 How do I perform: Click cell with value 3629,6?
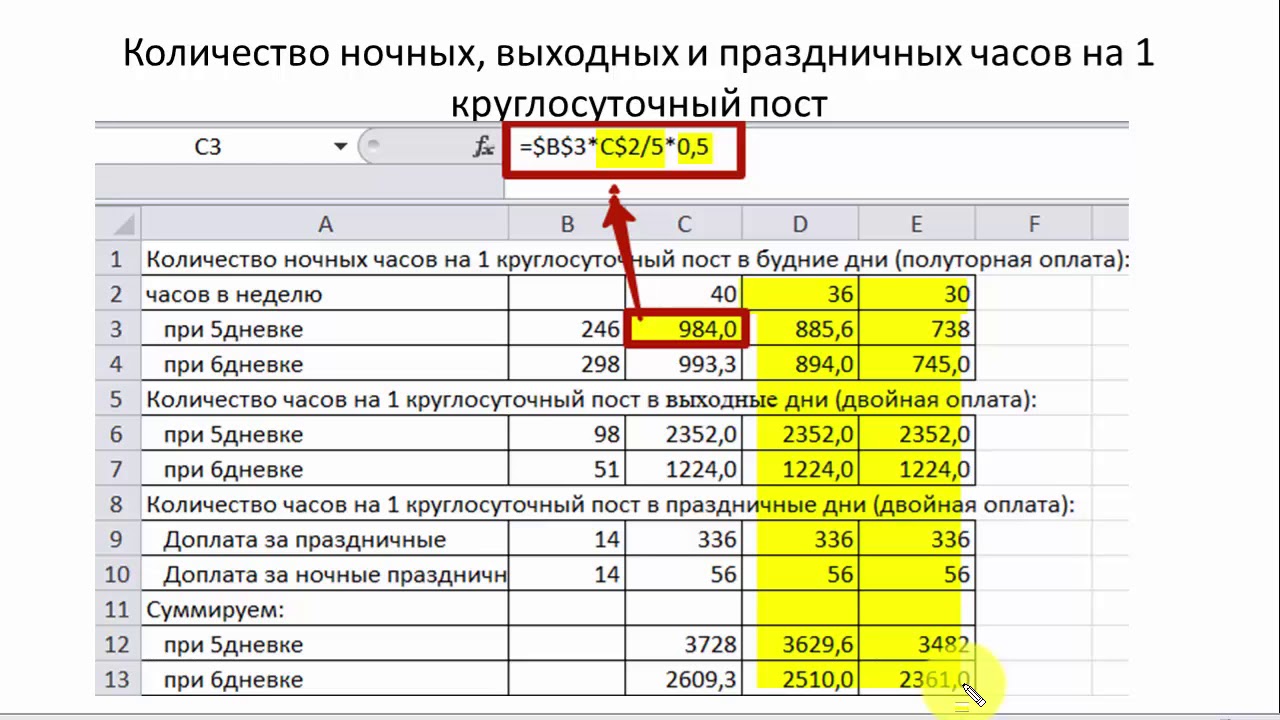click(800, 644)
